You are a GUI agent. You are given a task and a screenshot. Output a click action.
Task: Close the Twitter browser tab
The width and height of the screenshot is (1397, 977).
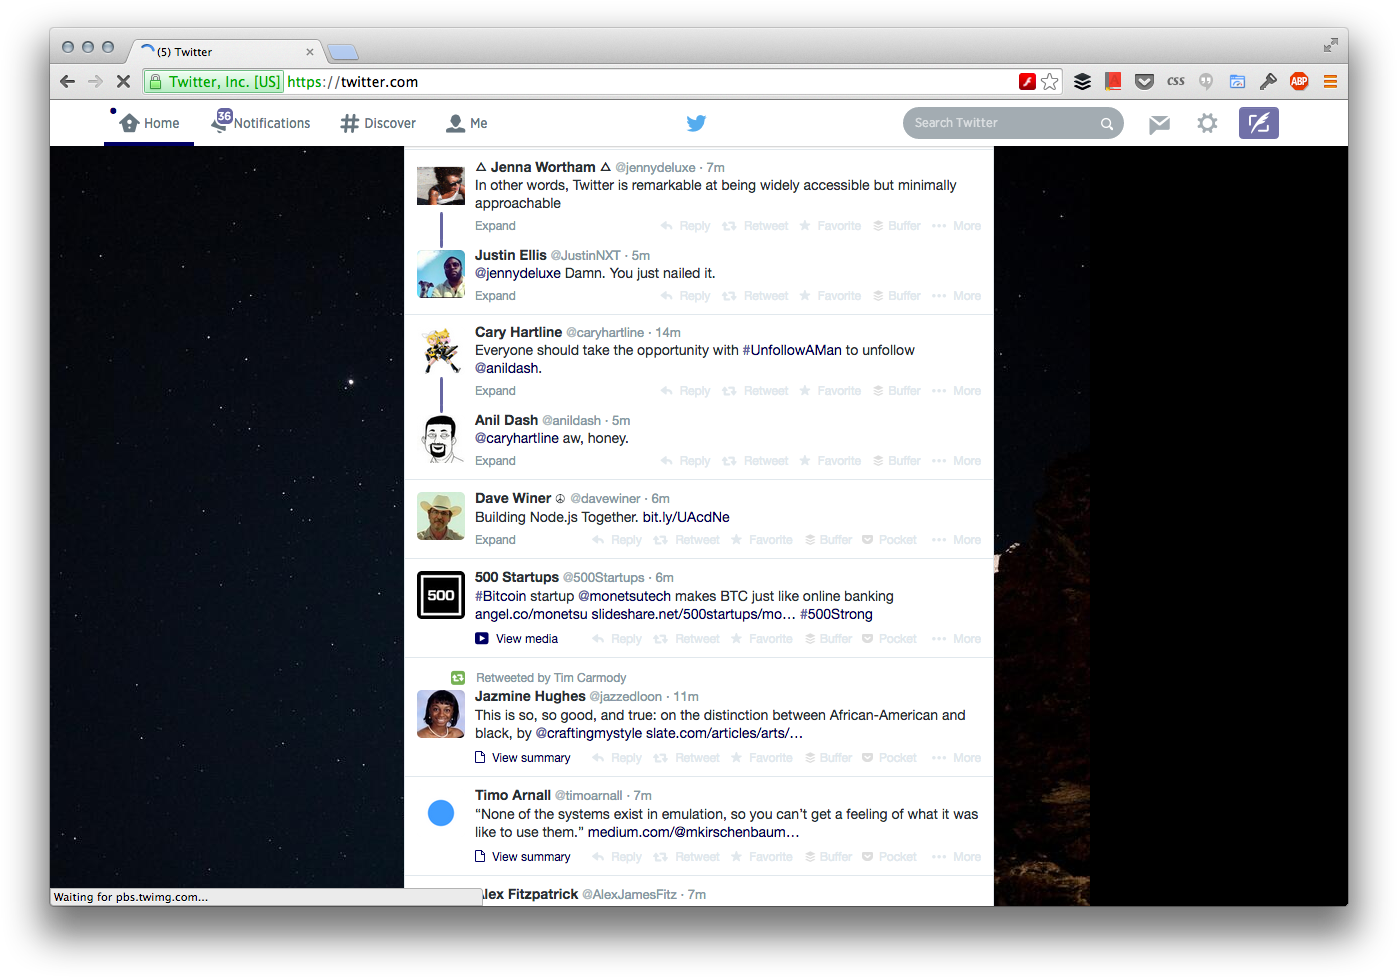(310, 52)
